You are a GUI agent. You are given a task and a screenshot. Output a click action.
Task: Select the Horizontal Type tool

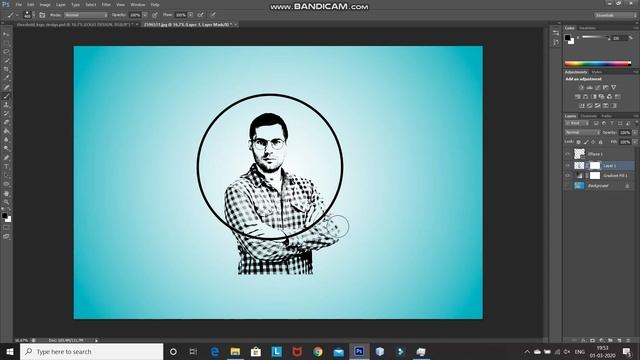point(6,167)
